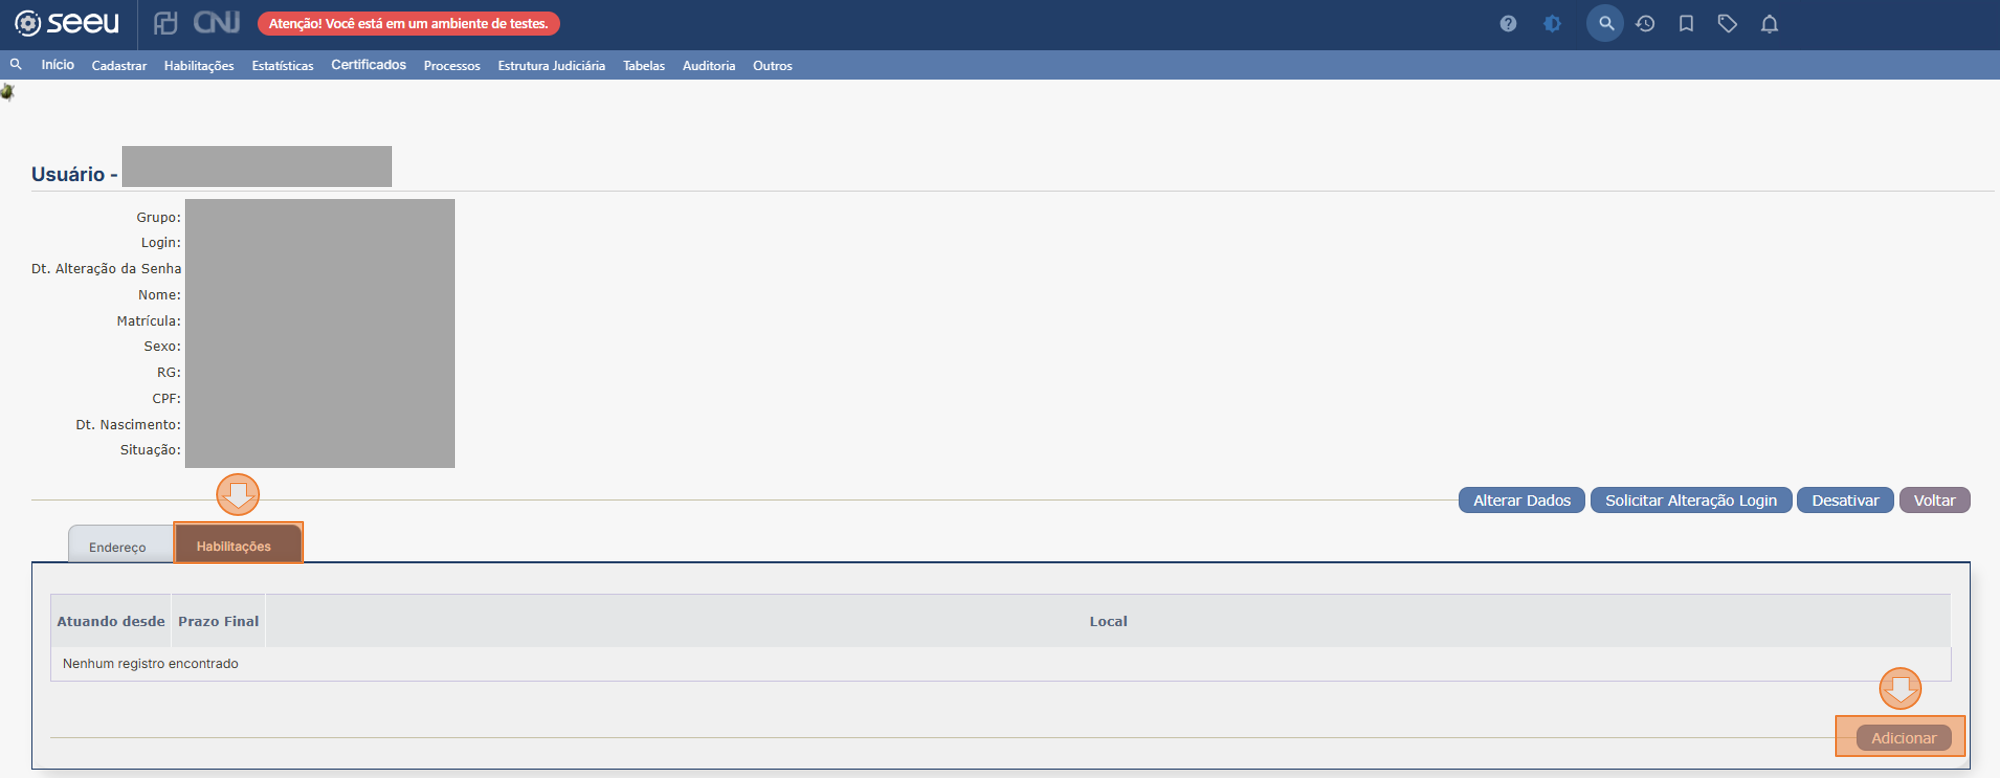Click the Desativar button
2000x778 pixels.
[1845, 500]
